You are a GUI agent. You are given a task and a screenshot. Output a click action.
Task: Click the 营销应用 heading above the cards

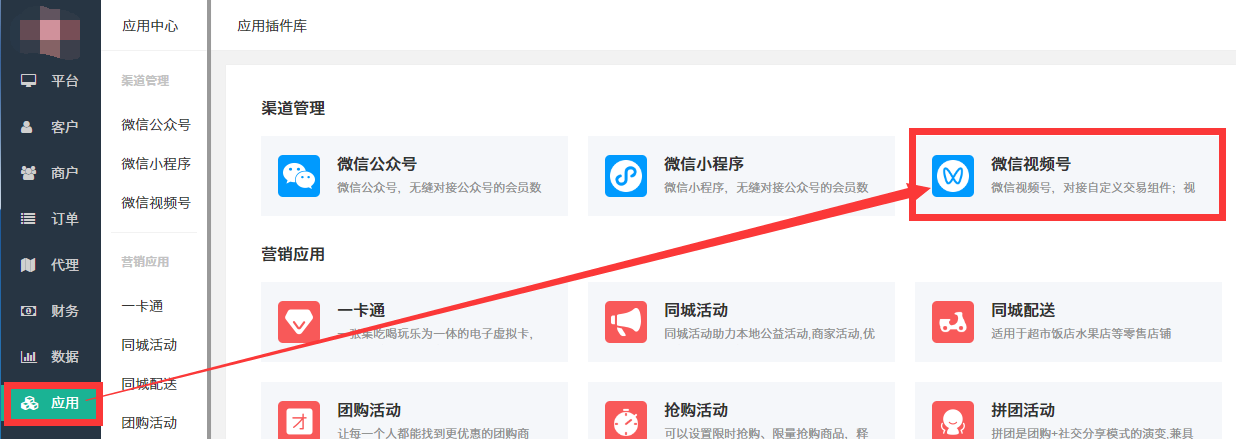tap(293, 254)
